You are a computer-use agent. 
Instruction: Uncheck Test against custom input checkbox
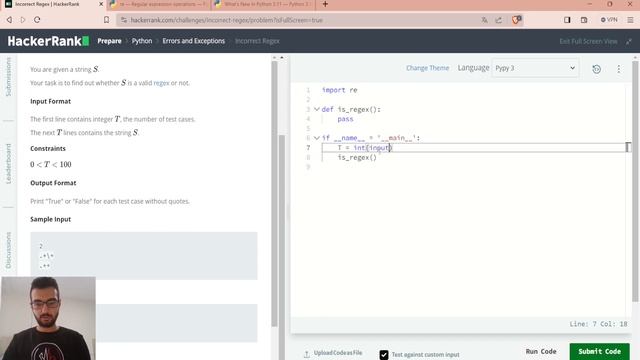coord(384,355)
